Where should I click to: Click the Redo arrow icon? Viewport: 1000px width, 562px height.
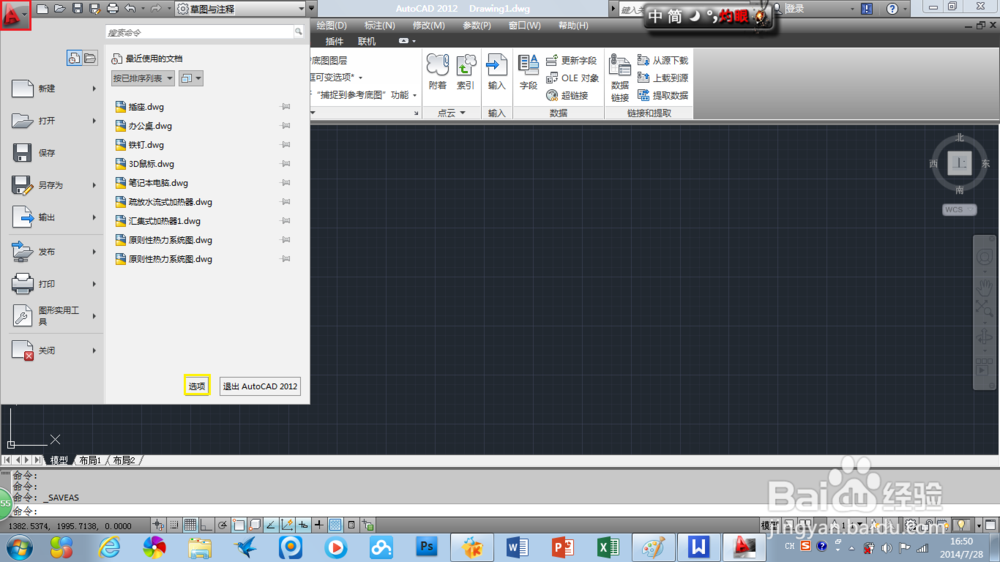click(x=156, y=8)
